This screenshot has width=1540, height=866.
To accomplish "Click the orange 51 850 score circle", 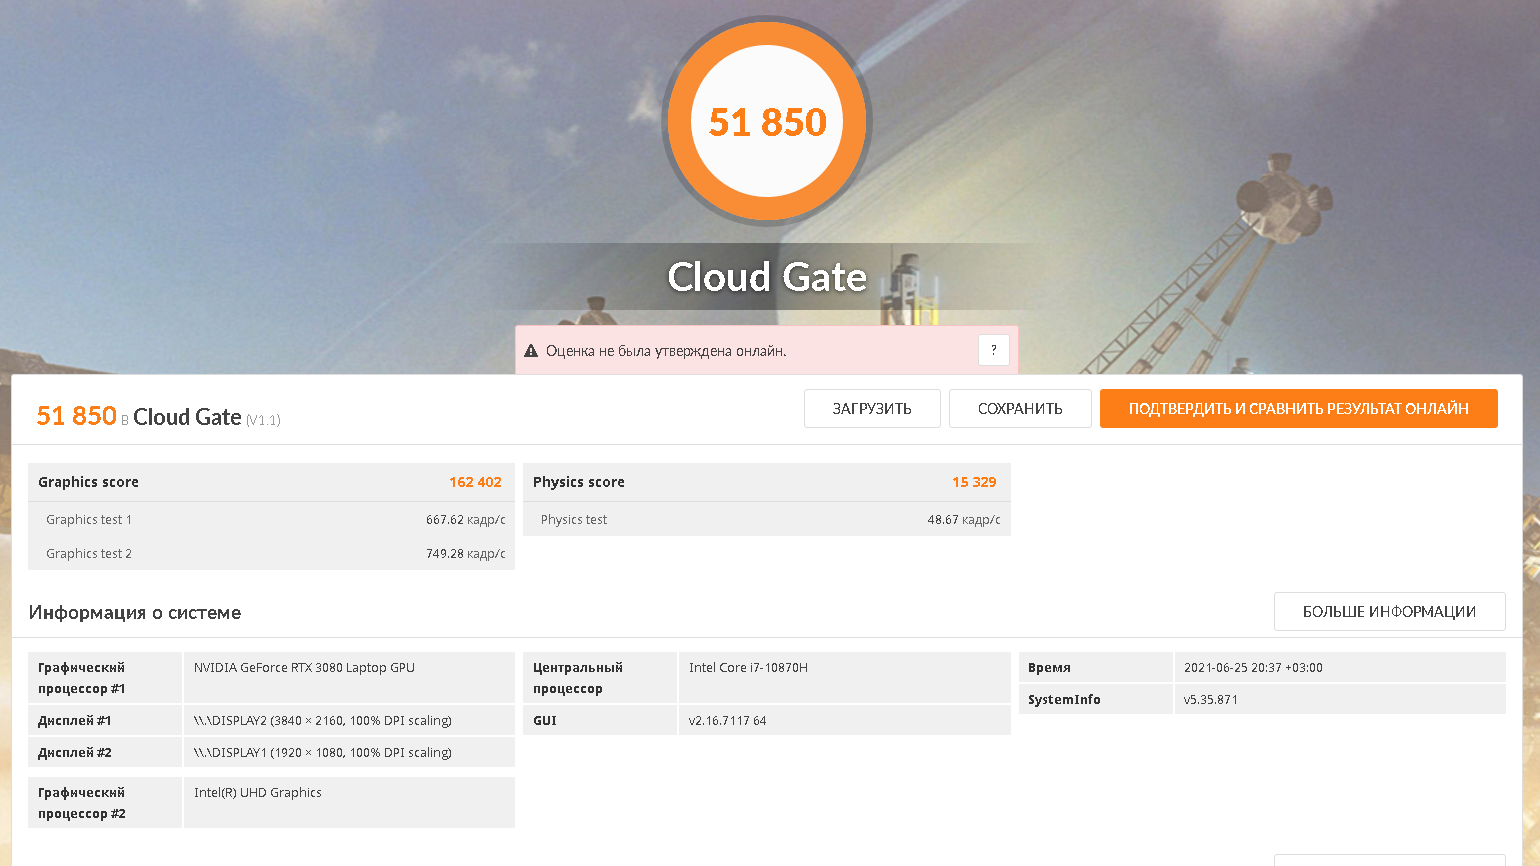I will click(768, 122).
